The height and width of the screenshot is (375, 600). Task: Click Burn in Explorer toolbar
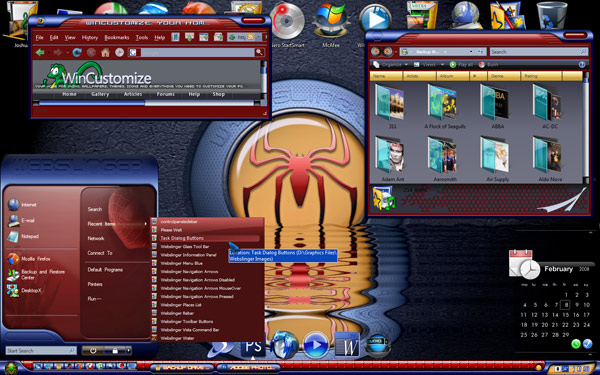(x=488, y=65)
